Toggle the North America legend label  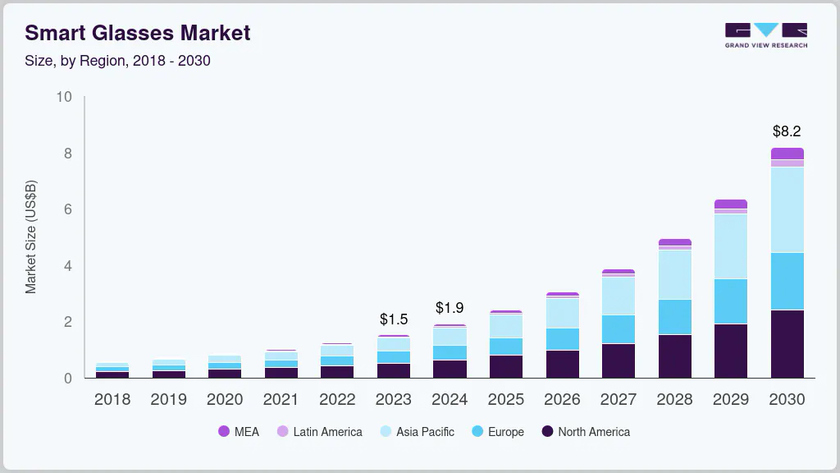coord(593,432)
